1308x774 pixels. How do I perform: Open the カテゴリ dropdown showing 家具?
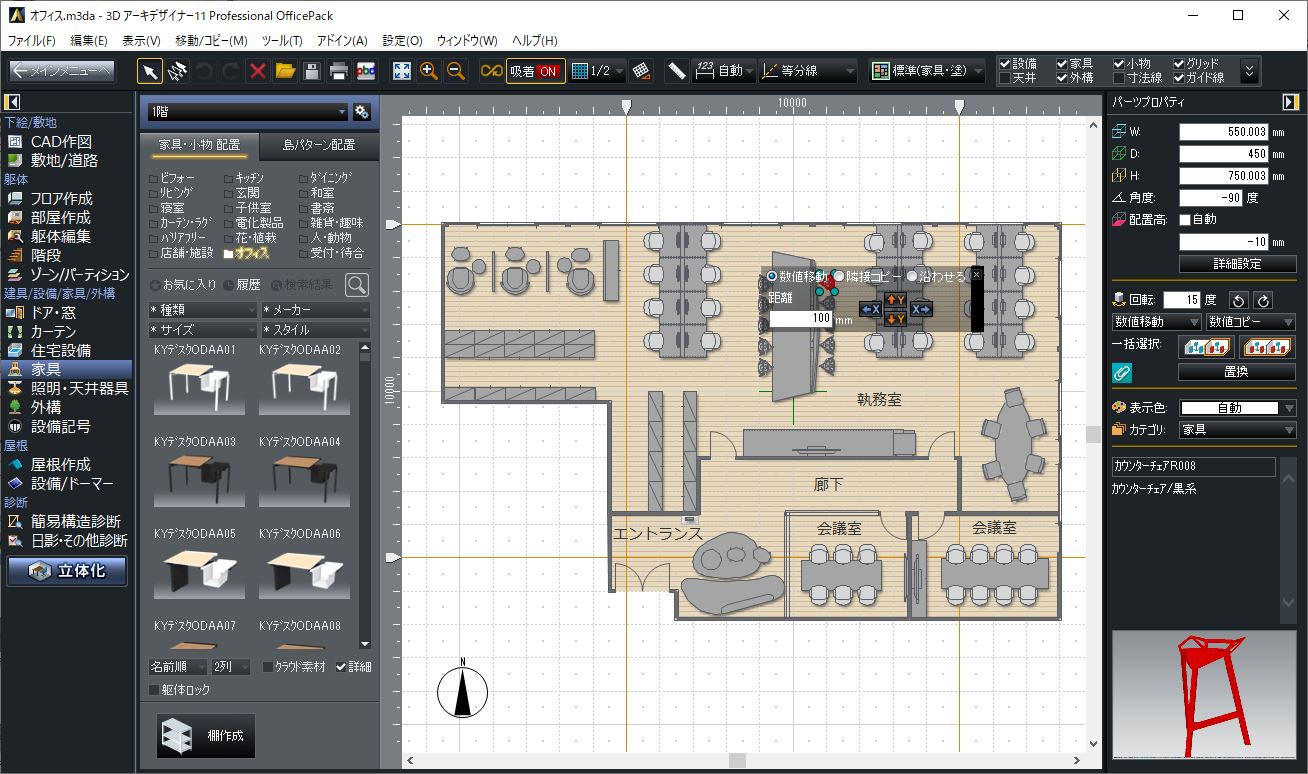[x=1237, y=430]
